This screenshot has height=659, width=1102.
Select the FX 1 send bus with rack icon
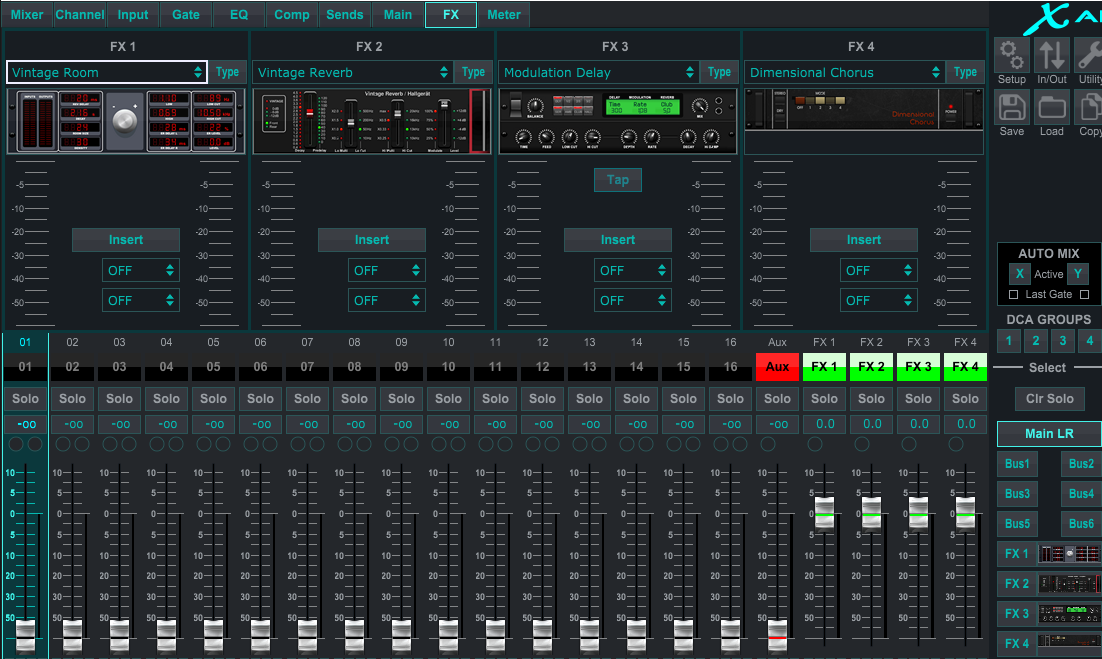1049,554
